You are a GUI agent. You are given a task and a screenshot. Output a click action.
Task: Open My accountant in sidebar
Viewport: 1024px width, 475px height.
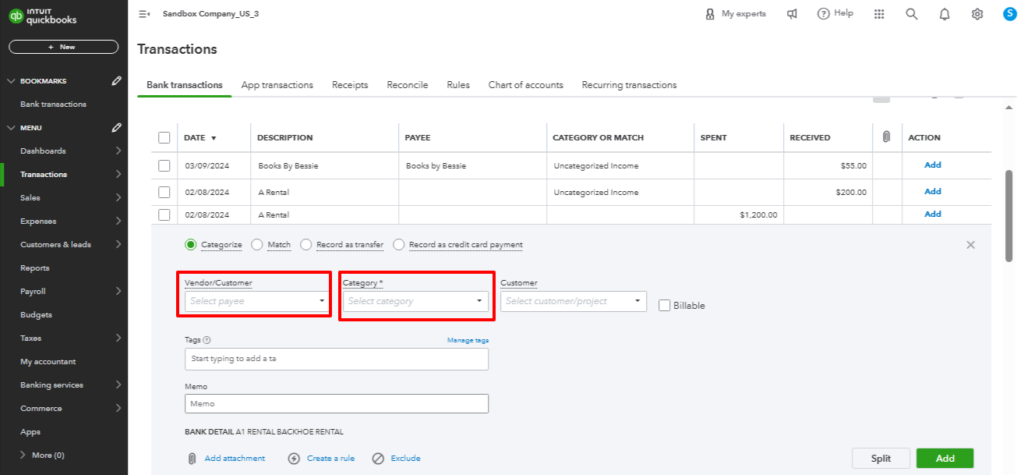click(x=48, y=361)
